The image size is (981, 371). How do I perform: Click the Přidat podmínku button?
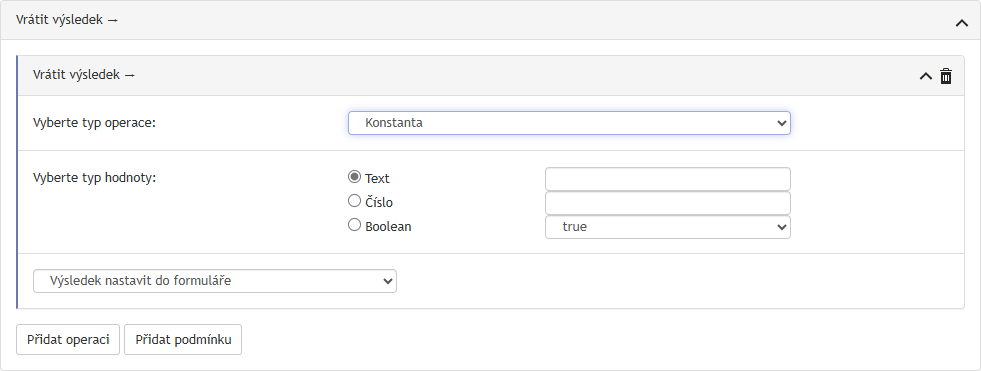(183, 340)
